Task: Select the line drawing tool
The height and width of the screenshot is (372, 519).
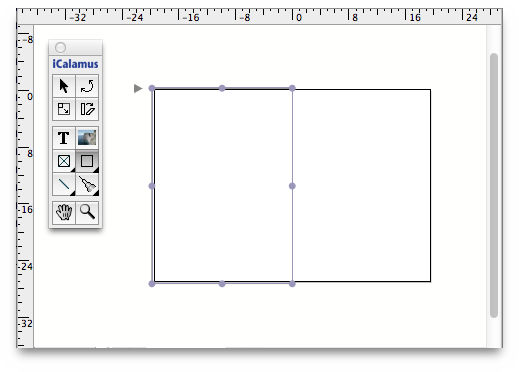Action: (x=64, y=184)
